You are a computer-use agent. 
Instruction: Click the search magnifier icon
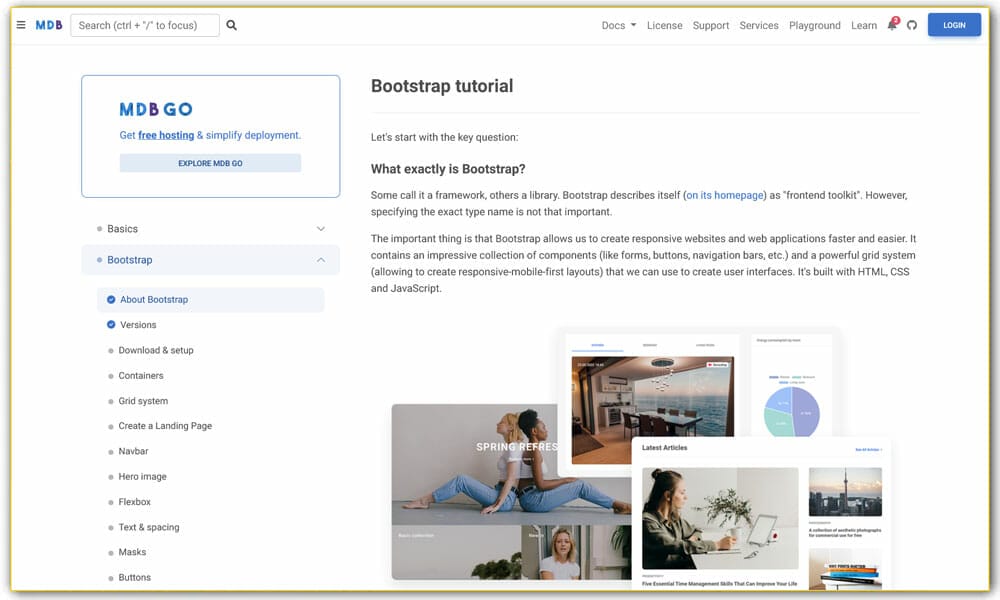tap(232, 25)
